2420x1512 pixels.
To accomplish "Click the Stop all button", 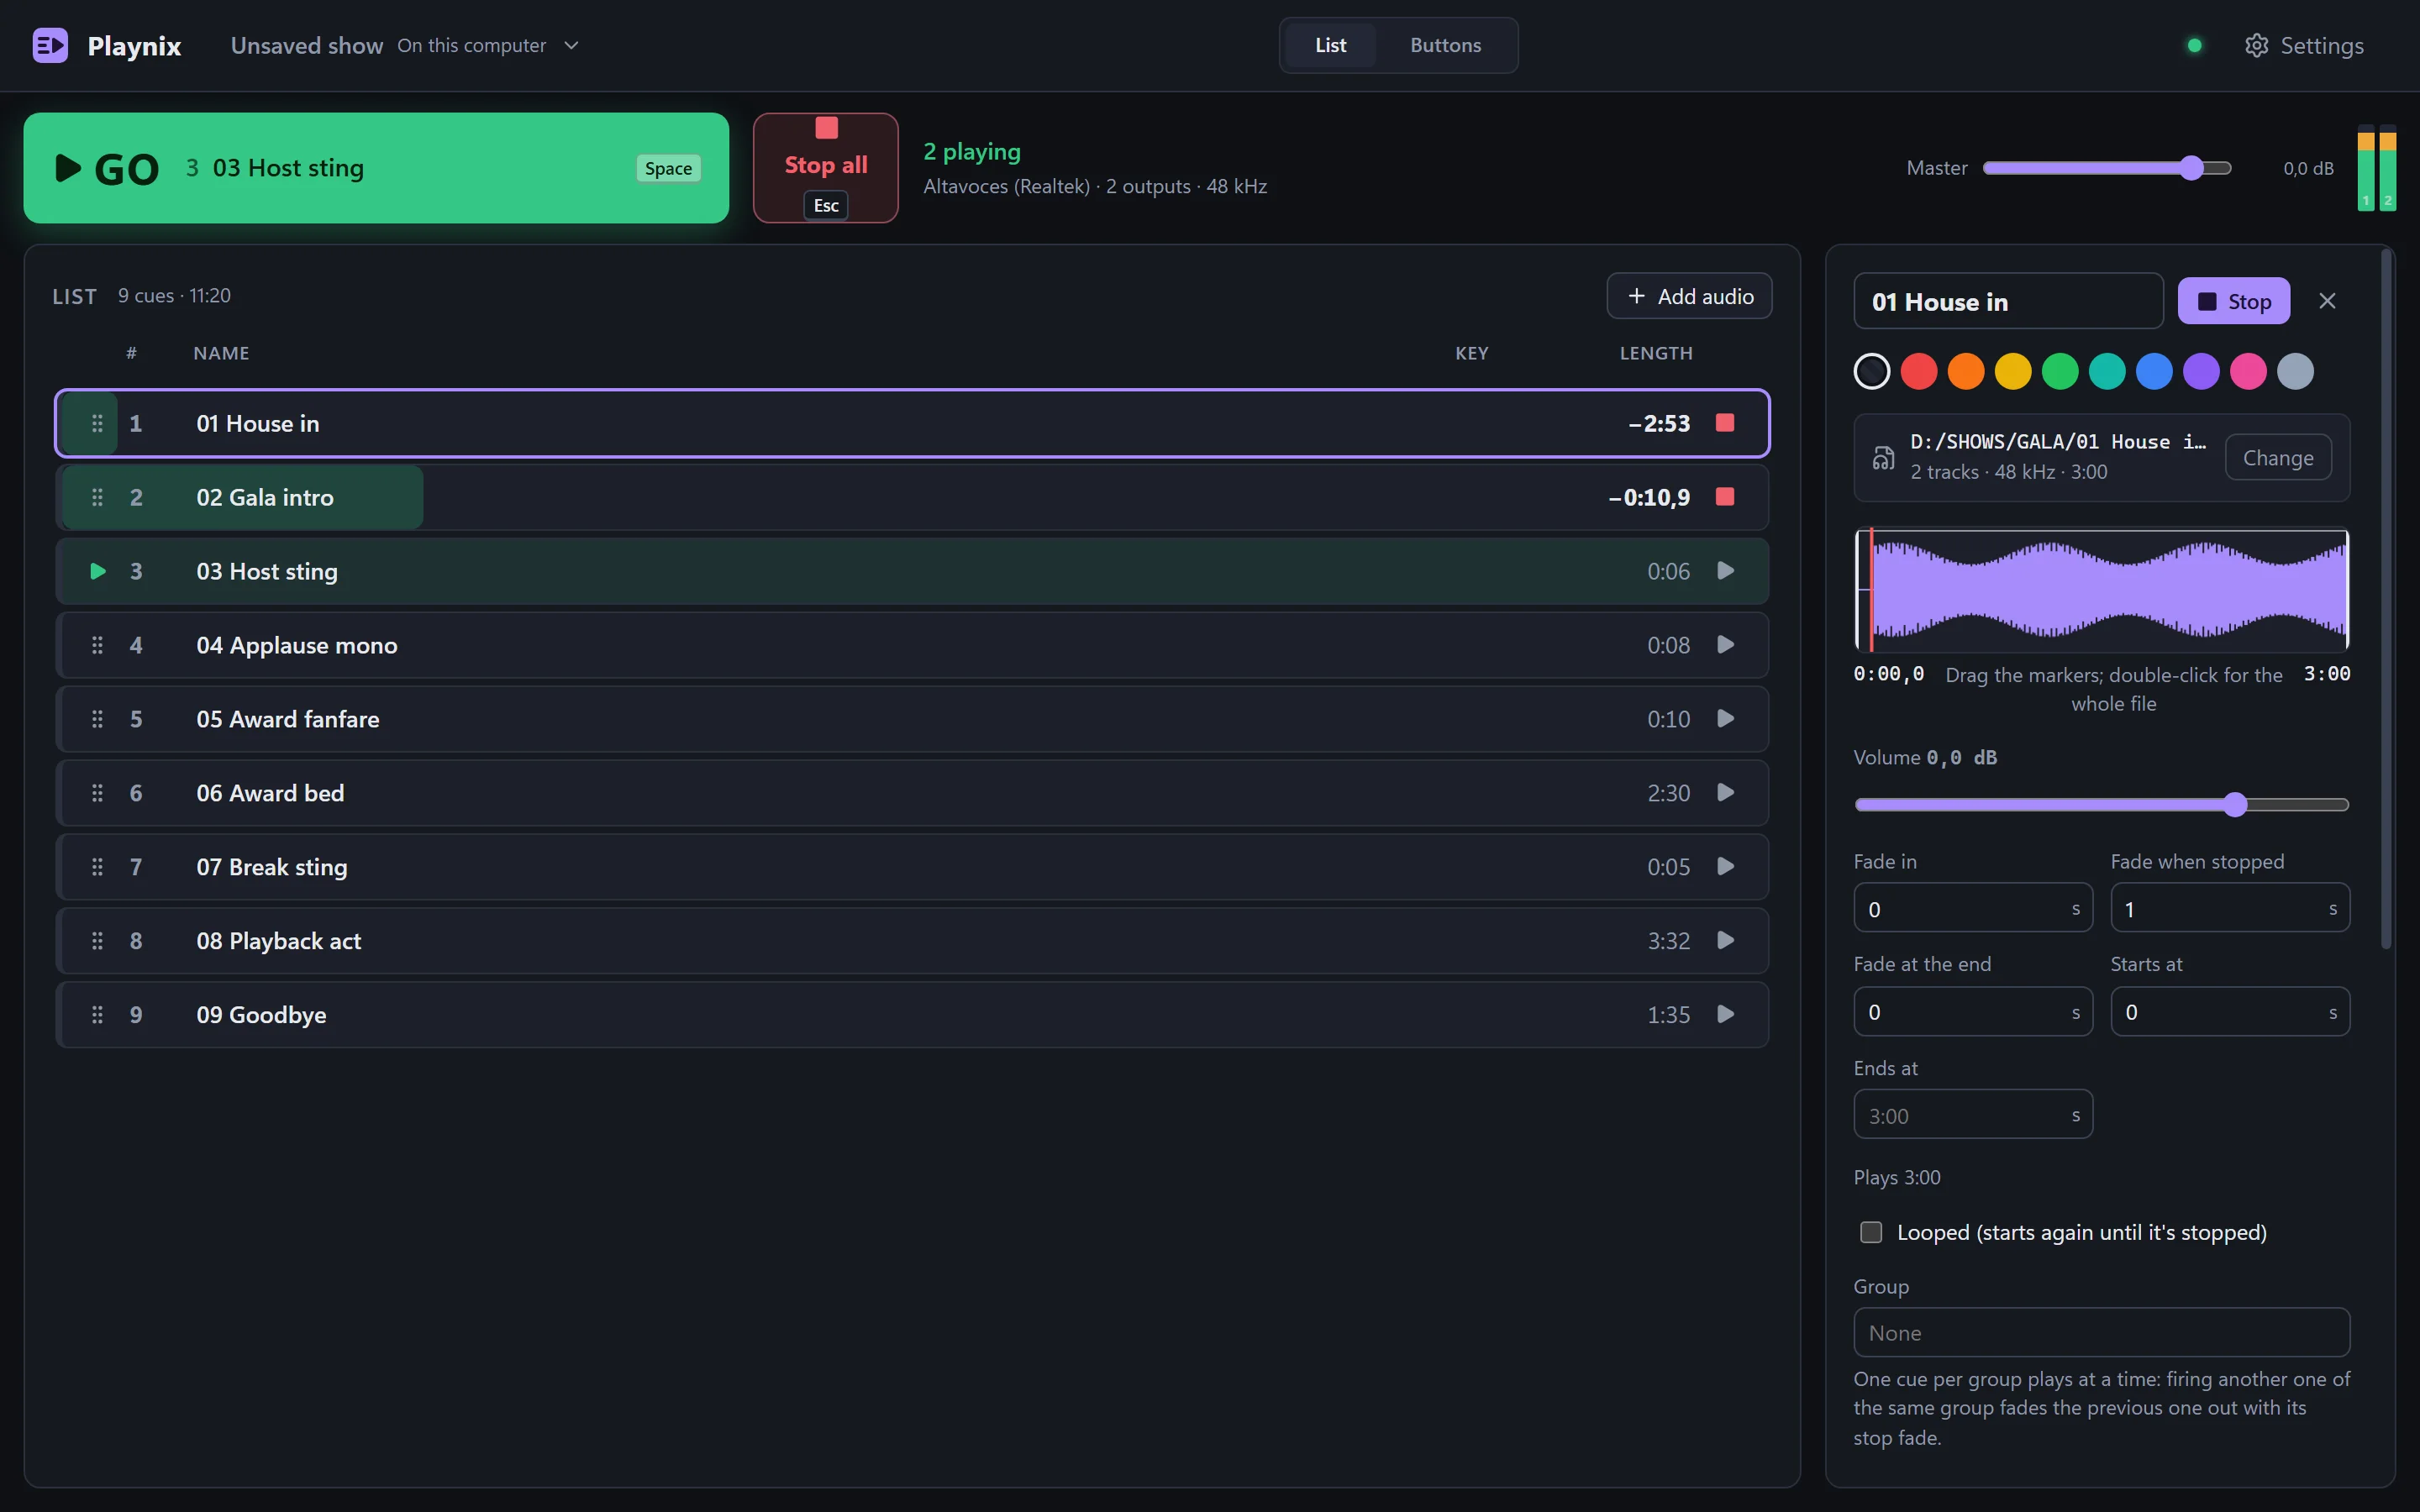I will point(825,168).
